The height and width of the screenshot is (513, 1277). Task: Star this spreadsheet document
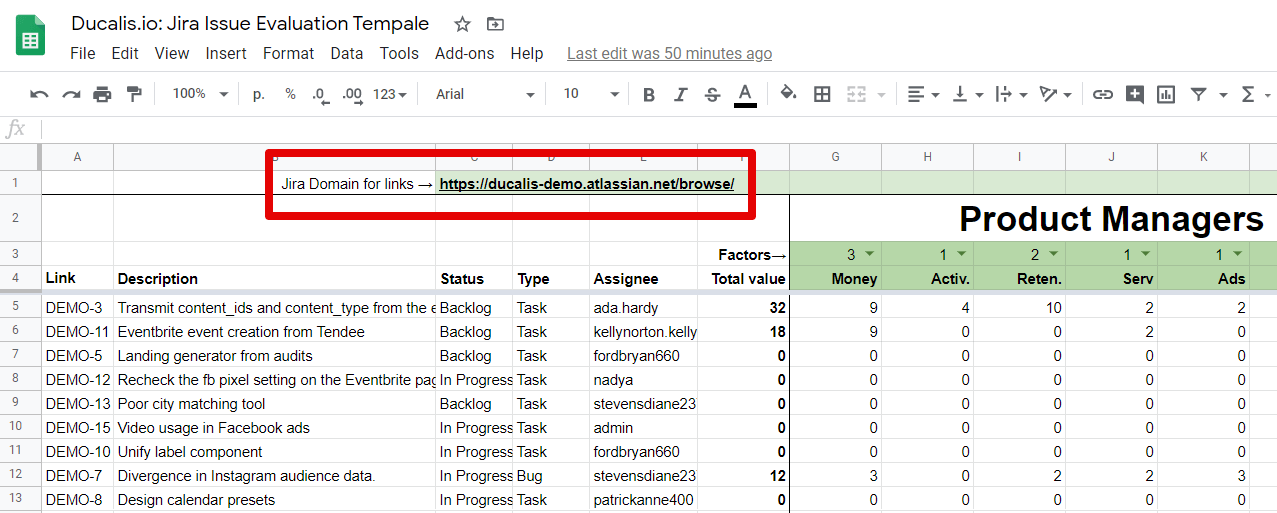pos(462,24)
